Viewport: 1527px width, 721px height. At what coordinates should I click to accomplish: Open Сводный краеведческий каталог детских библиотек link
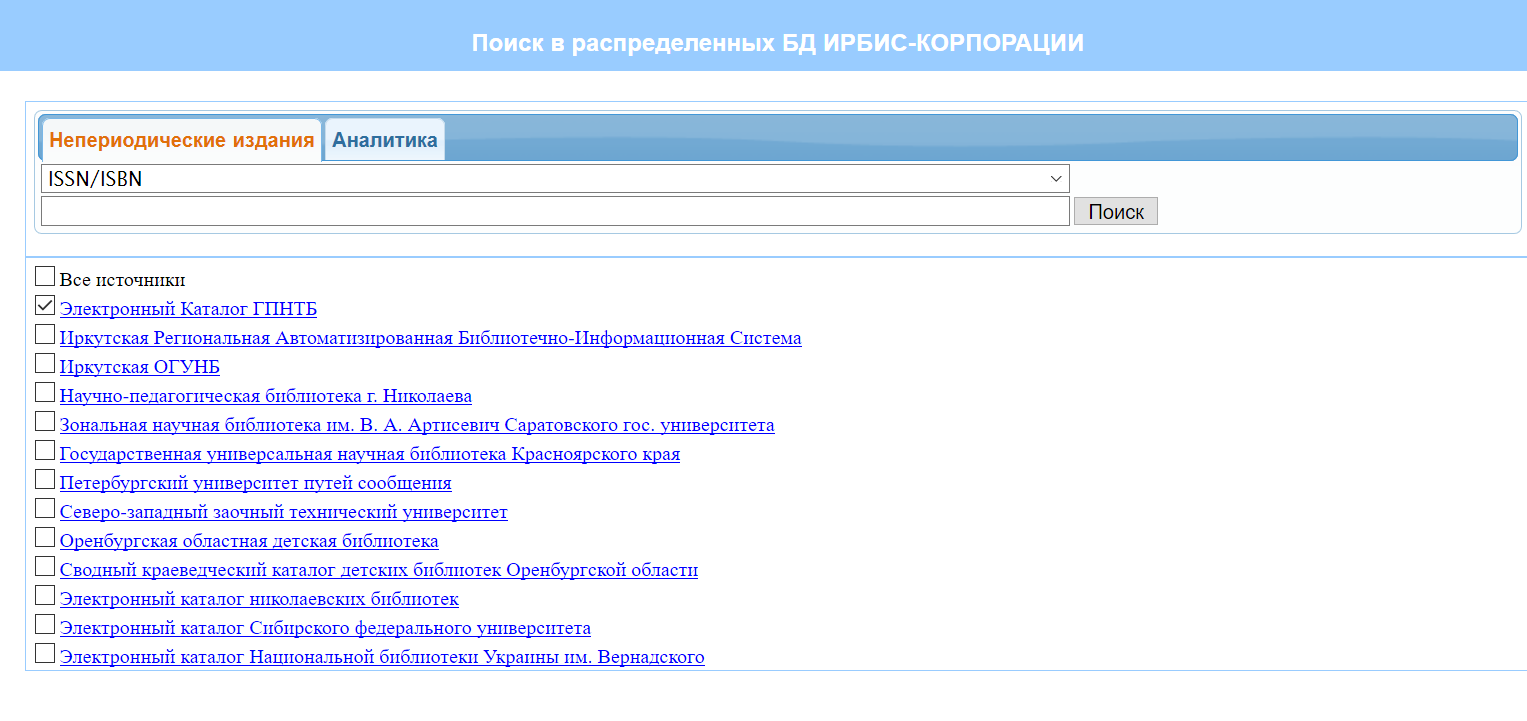(x=378, y=571)
